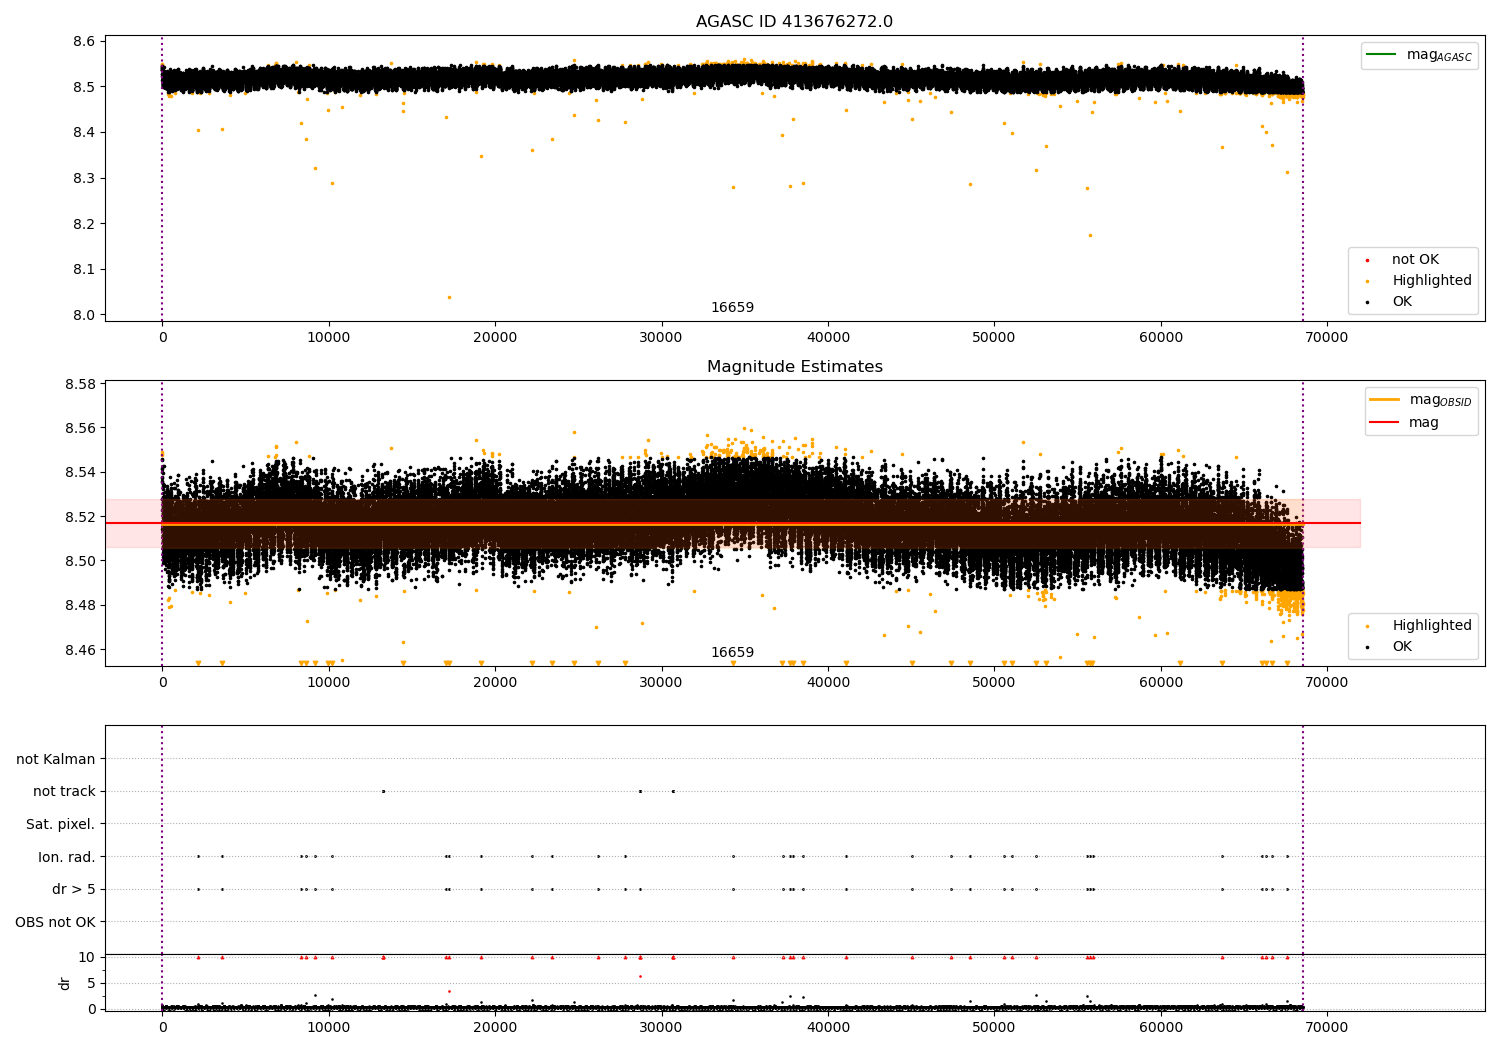The image size is (1500, 1050).
Task: Click the 8.0 tick label on top plot
Action: pos(84,316)
